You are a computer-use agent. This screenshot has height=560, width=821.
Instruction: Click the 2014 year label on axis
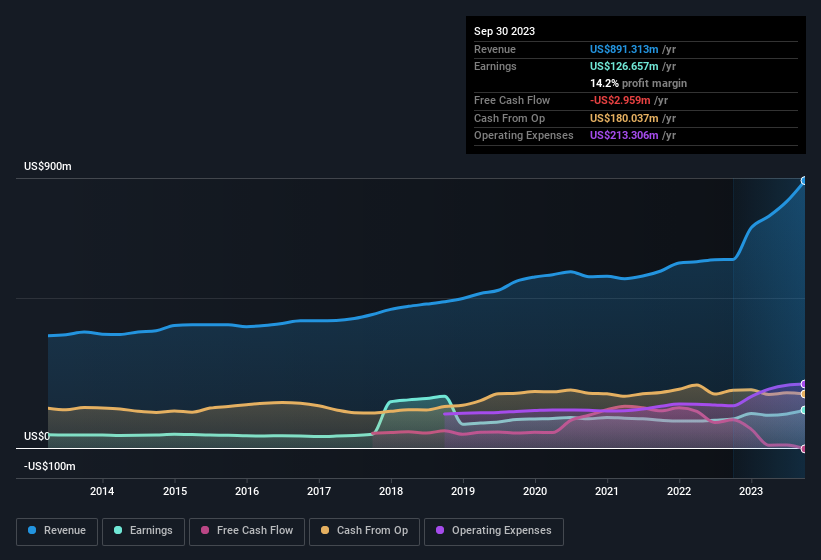pos(102,491)
